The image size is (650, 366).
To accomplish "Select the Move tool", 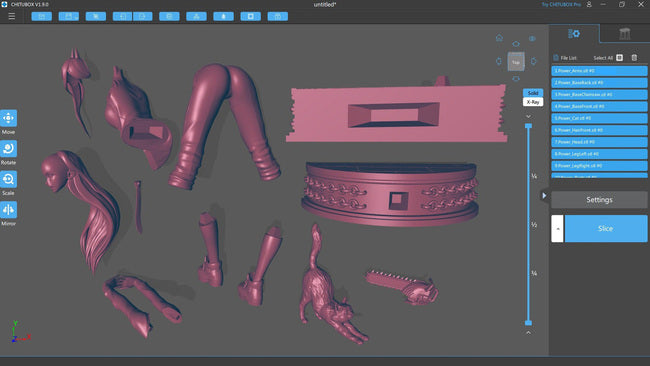I will click(x=8, y=118).
